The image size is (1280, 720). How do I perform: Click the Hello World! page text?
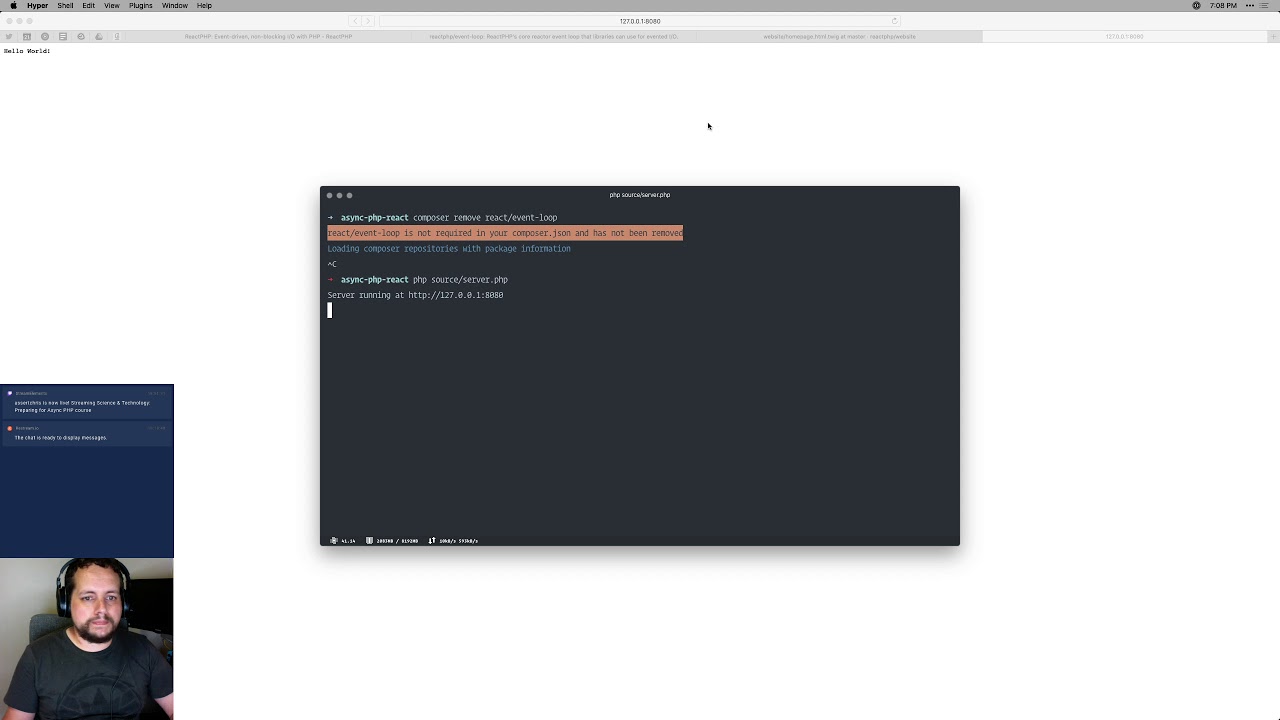(27, 51)
